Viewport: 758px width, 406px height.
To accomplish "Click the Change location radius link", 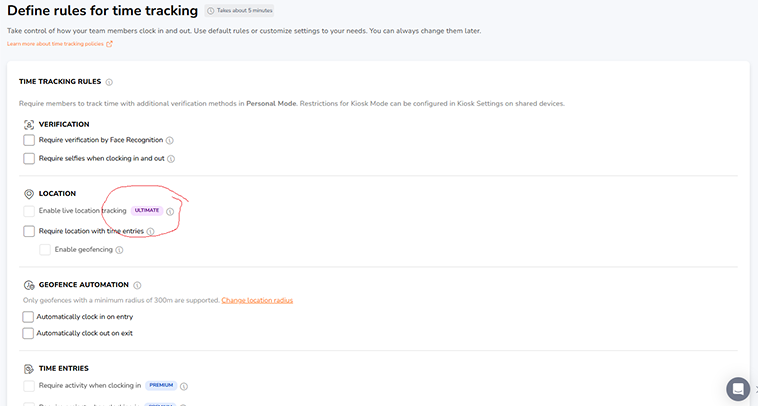I will (x=257, y=300).
